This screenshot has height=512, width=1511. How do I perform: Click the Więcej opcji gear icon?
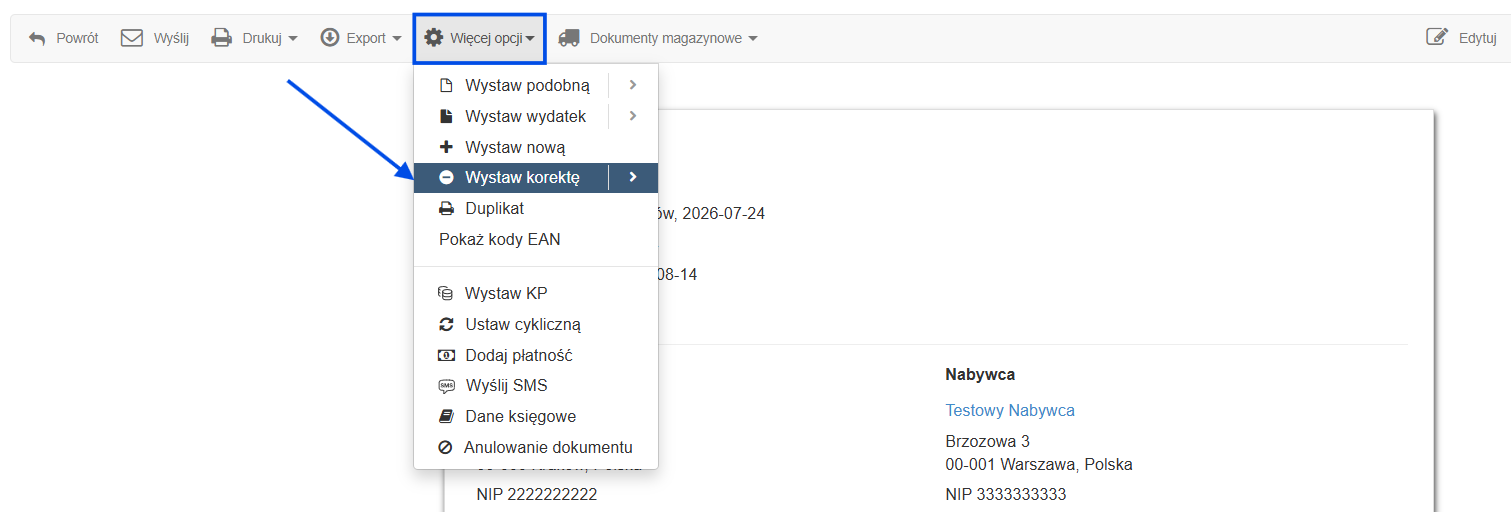pyautogui.click(x=433, y=38)
